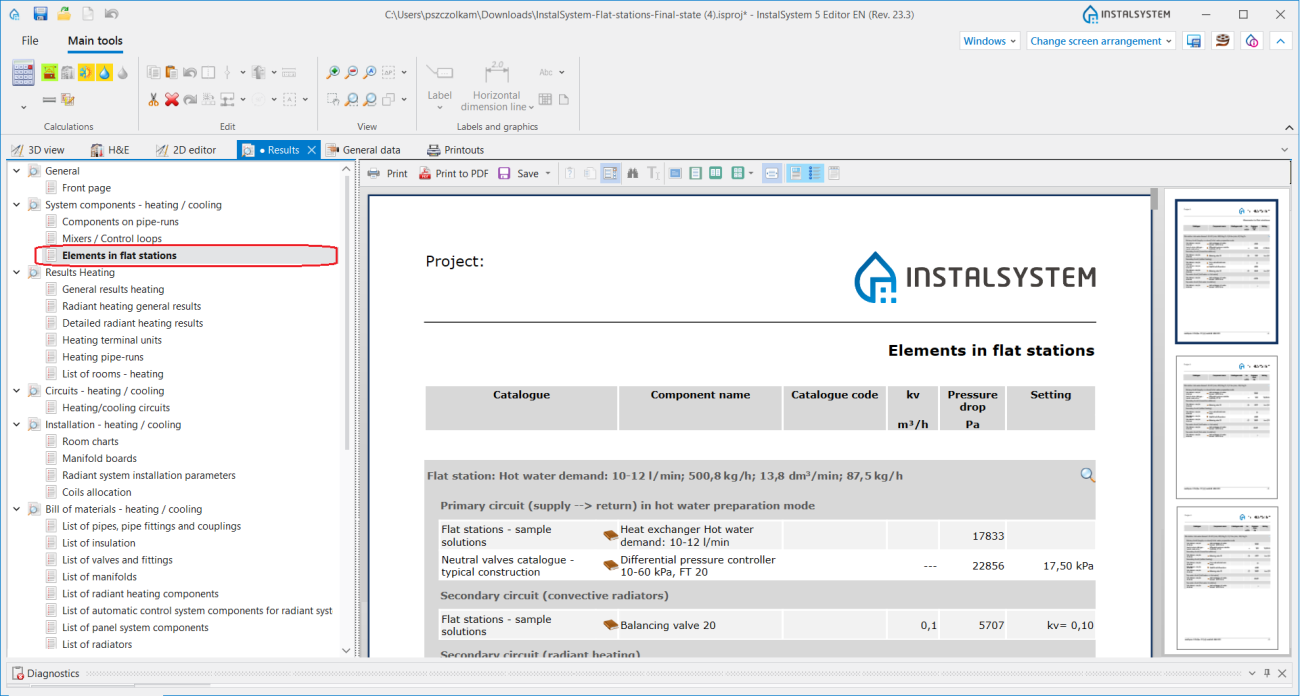The width and height of the screenshot is (1300, 696).
Task: Click the third page thumbnail
Action: click(x=1226, y=577)
